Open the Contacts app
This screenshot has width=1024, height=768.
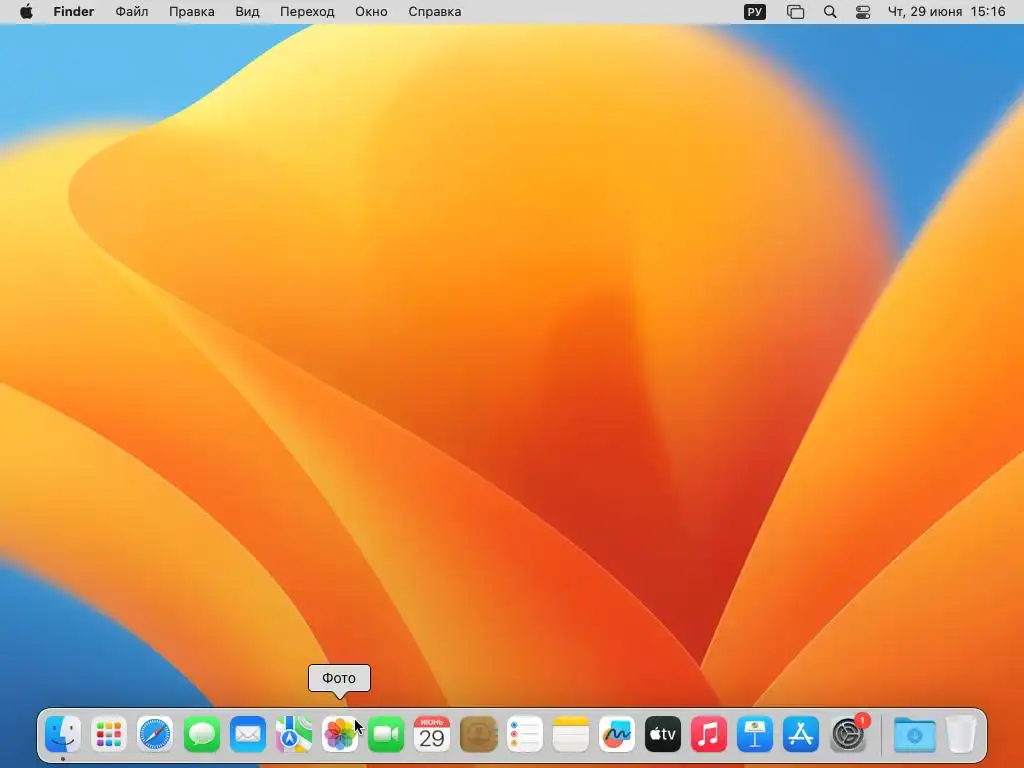click(x=478, y=735)
